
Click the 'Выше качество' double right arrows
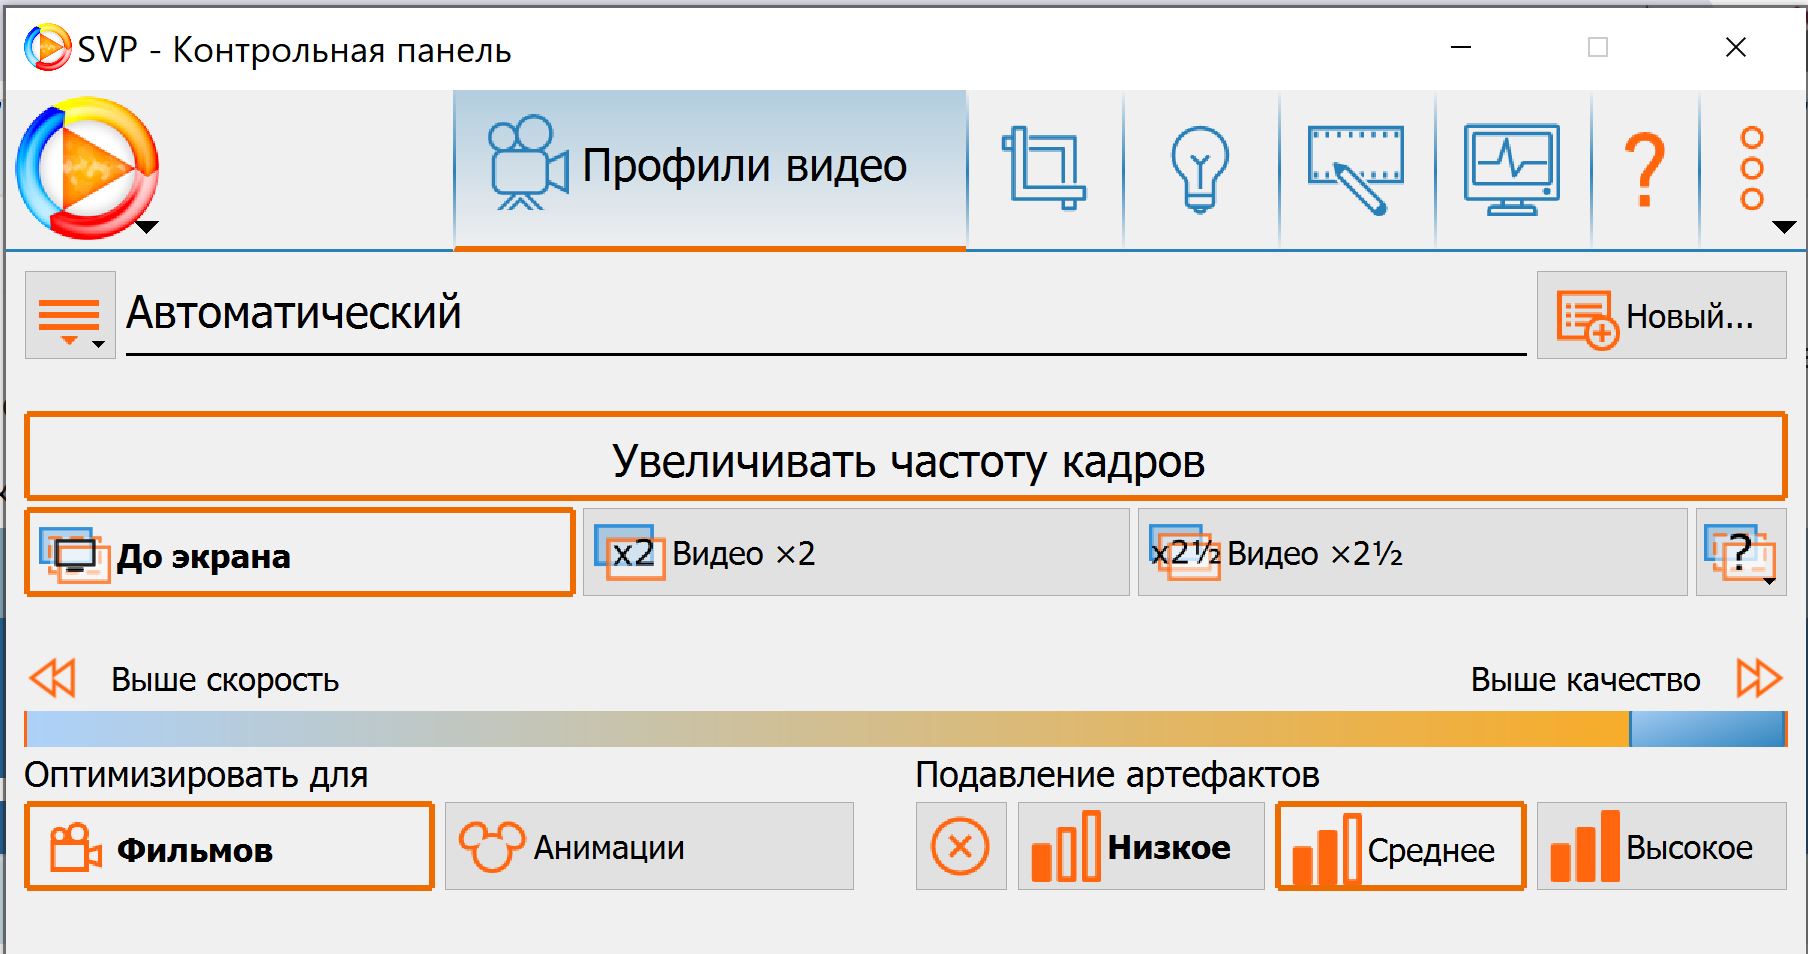(1759, 678)
